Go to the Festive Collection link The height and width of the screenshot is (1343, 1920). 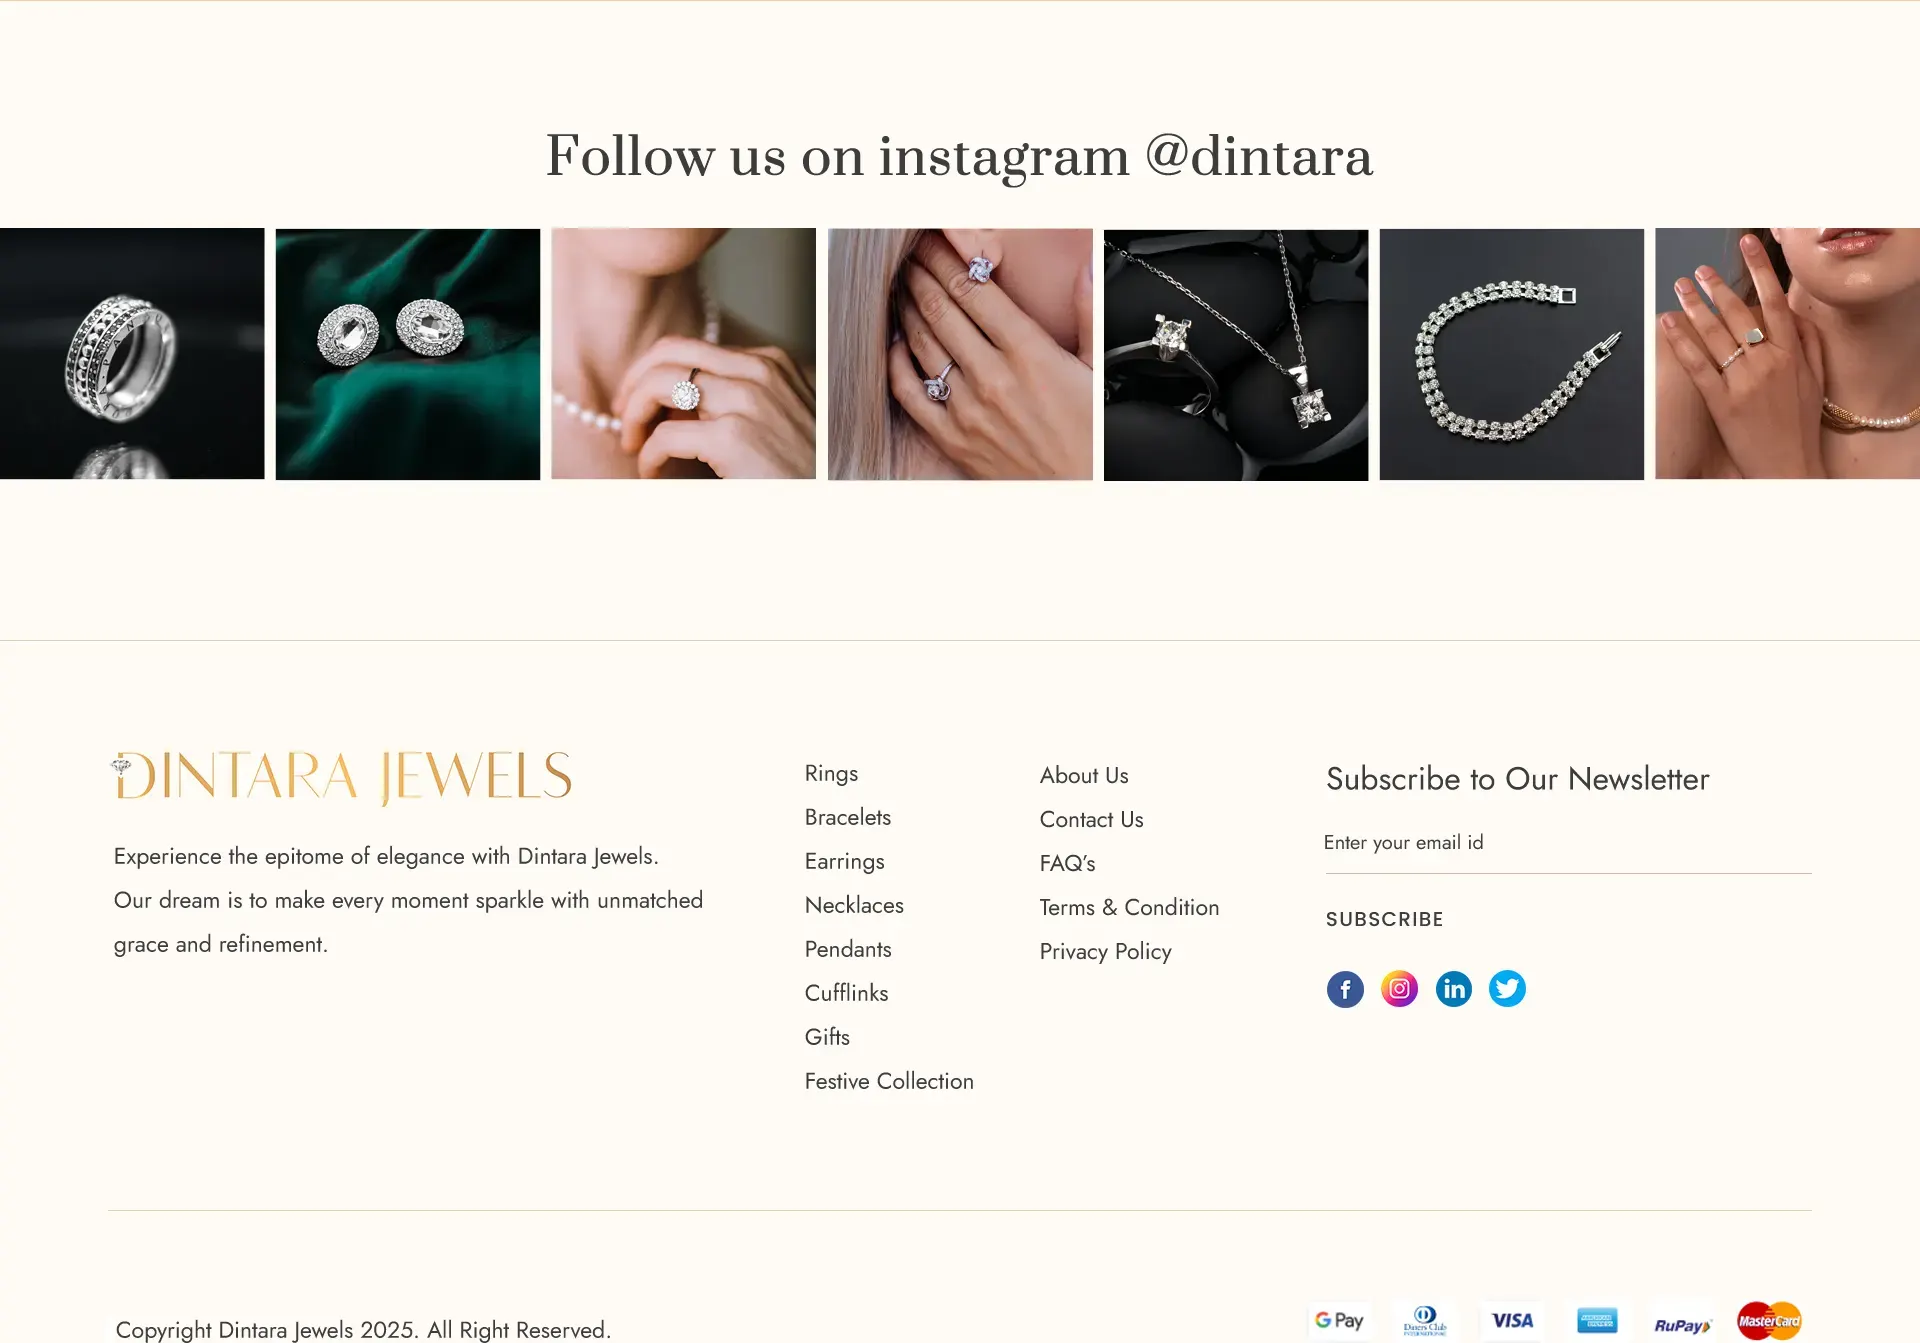pos(889,1081)
